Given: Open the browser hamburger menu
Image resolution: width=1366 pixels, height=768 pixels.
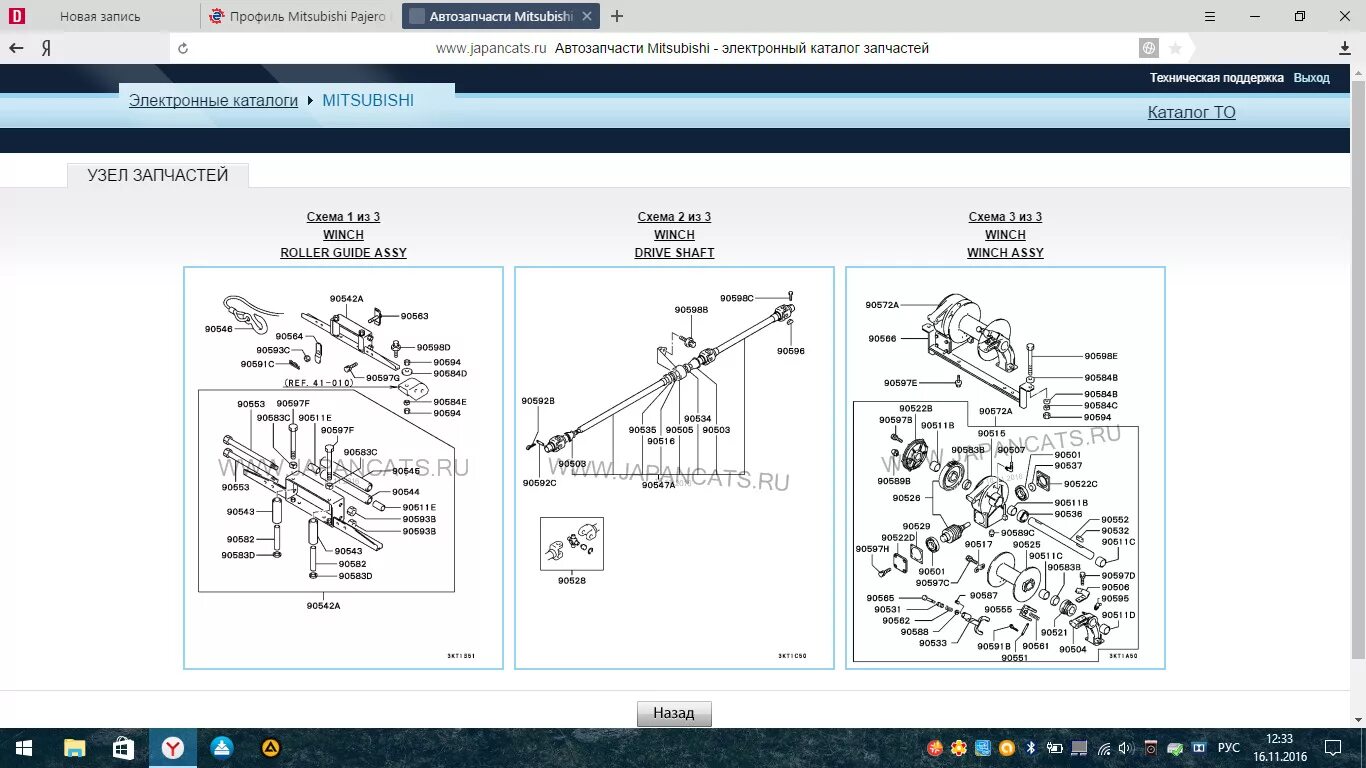Looking at the screenshot, I should [x=1210, y=16].
